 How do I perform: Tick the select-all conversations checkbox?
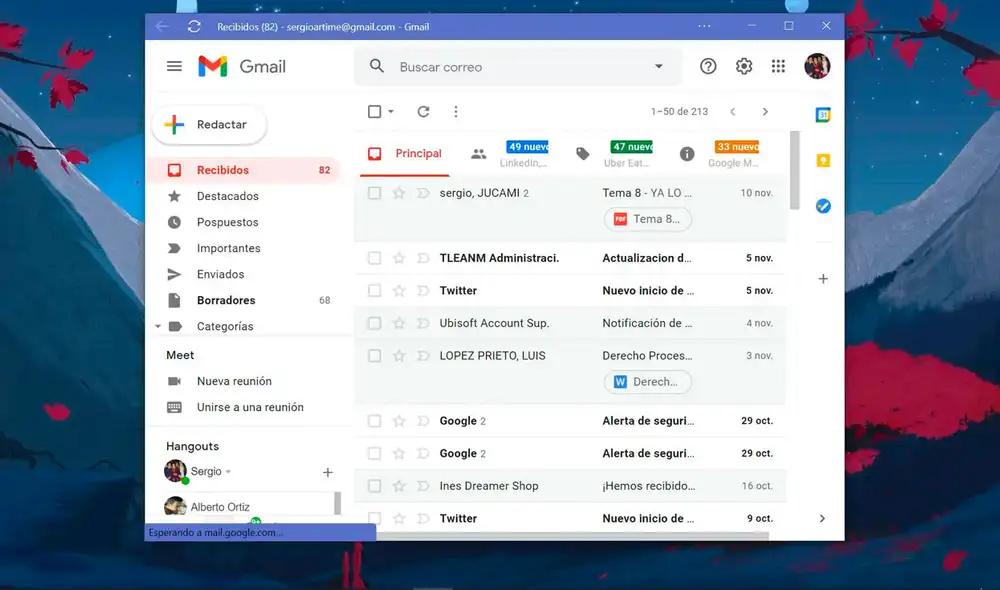pyautogui.click(x=374, y=112)
